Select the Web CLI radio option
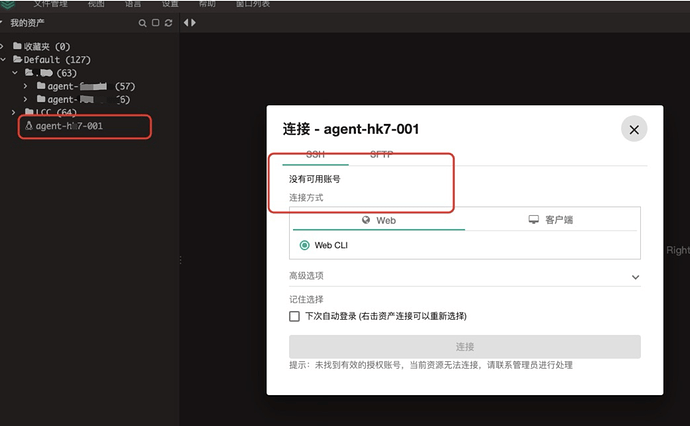690x426 pixels. 305,245
